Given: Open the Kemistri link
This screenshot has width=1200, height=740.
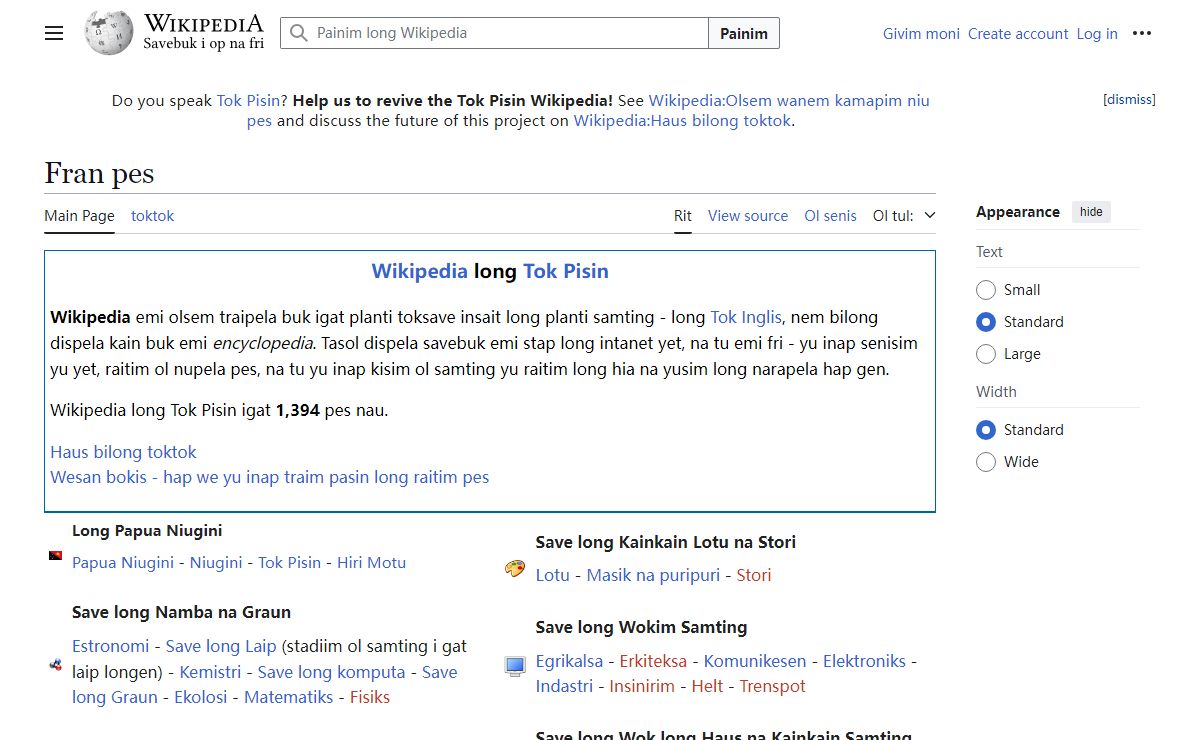Looking at the screenshot, I should (x=210, y=672).
